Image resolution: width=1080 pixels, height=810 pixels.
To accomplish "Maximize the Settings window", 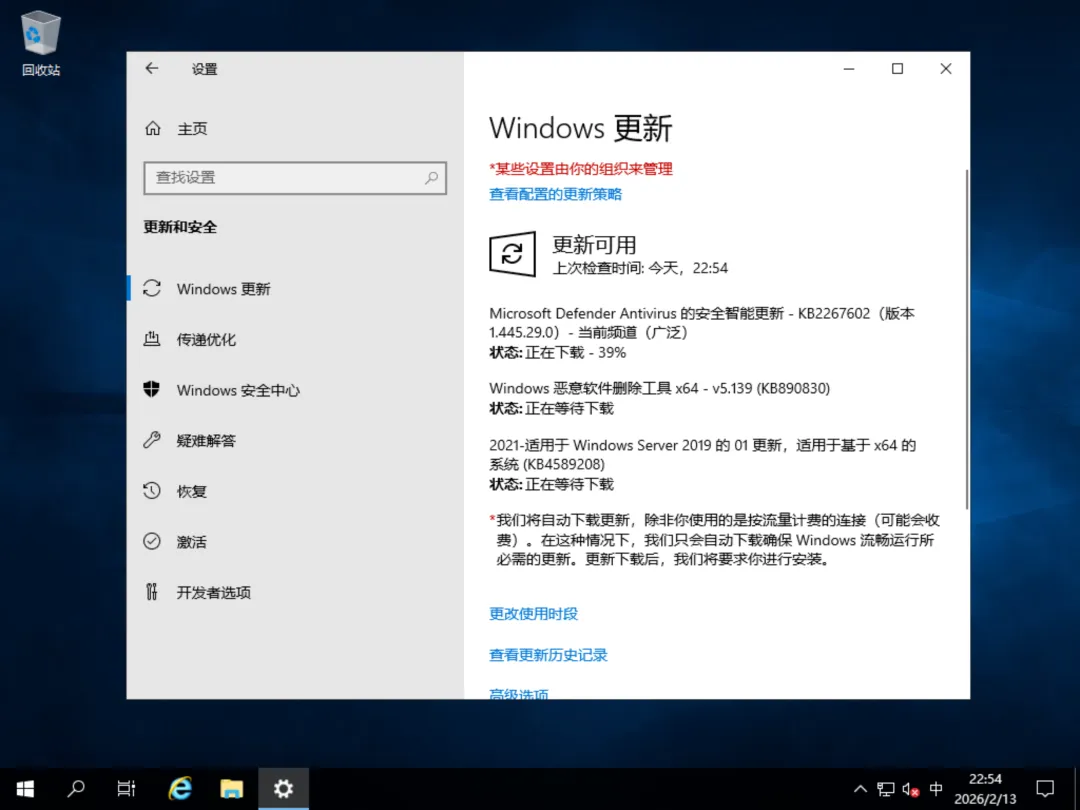I will click(897, 68).
